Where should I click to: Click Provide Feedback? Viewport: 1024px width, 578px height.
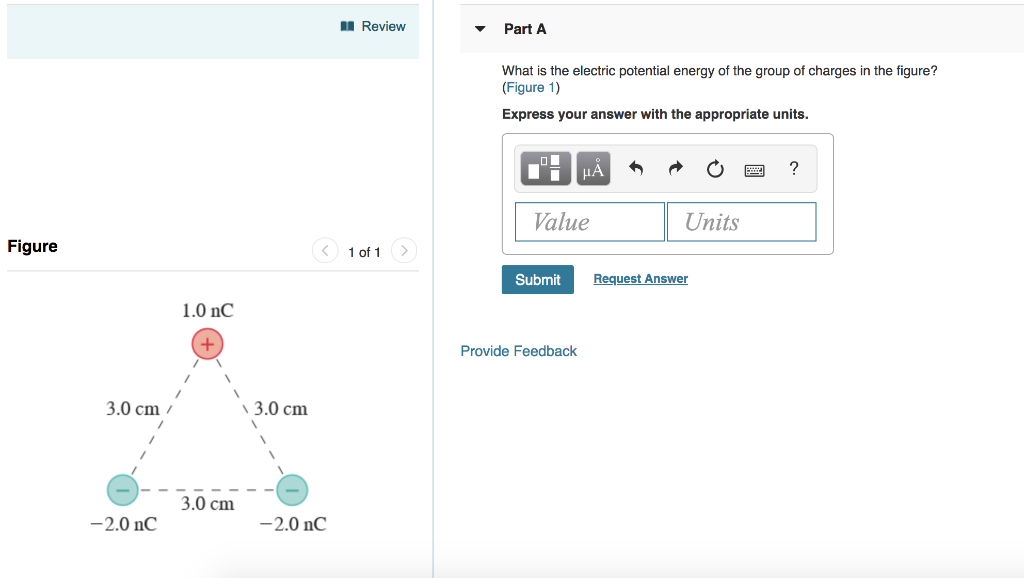[518, 351]
